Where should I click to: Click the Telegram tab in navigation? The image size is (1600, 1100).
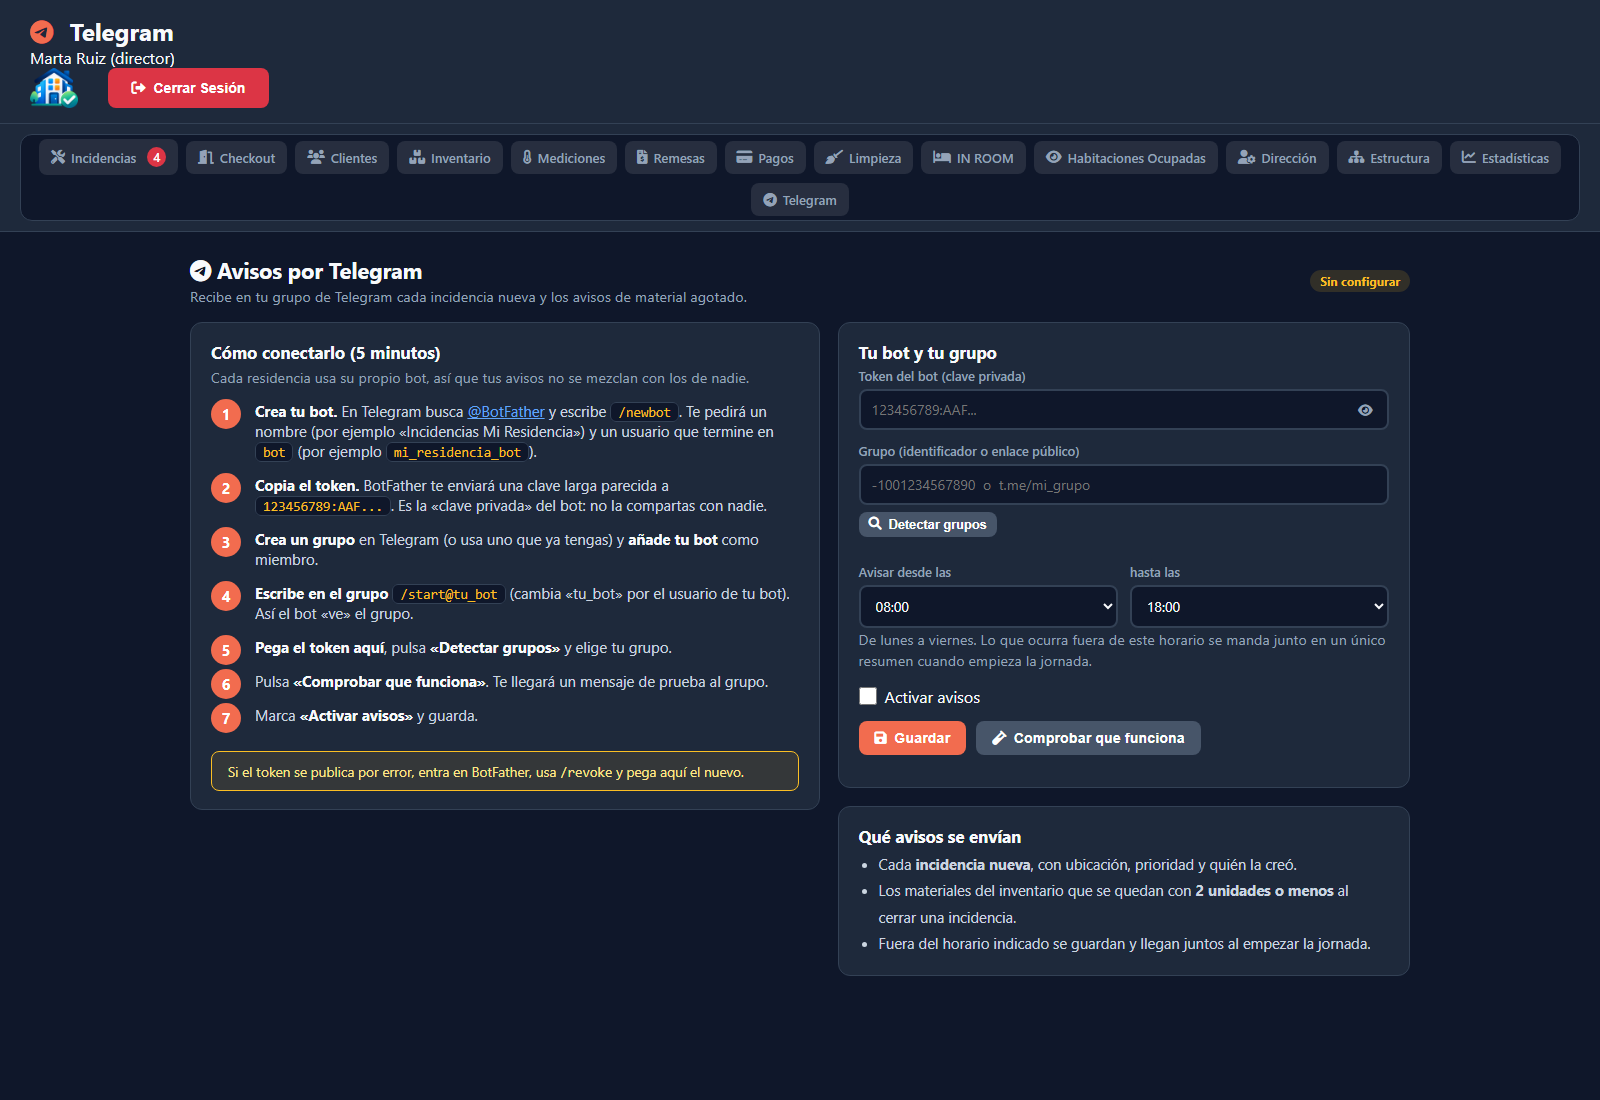[800, 200]
